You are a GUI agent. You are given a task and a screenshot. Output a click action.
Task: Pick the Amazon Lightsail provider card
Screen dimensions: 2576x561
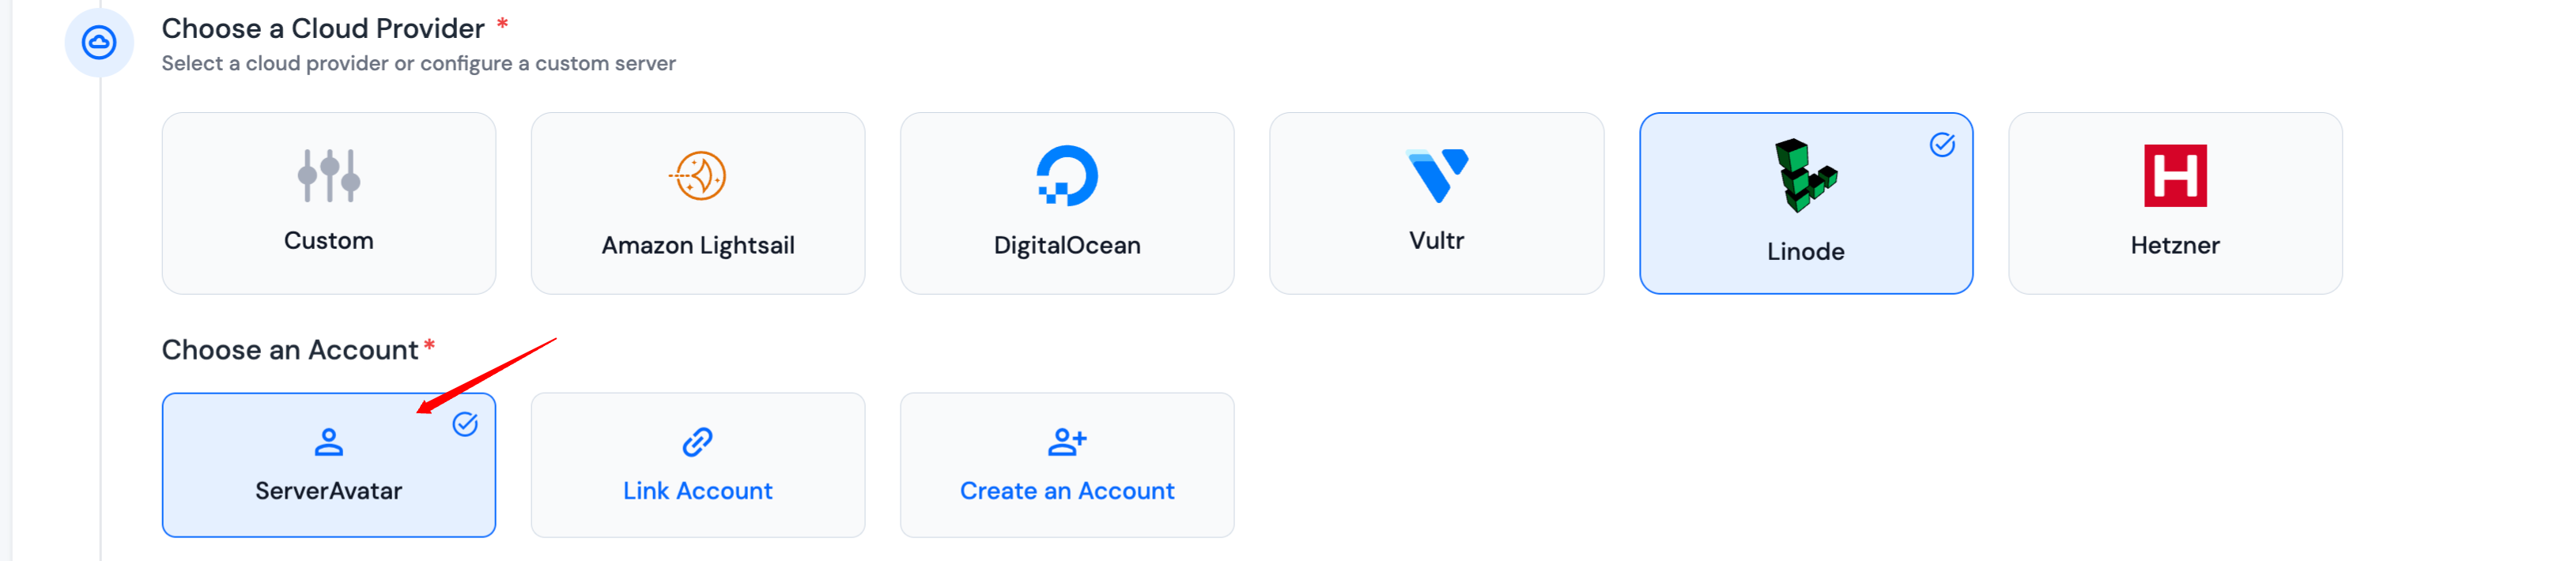pos(698,245)
